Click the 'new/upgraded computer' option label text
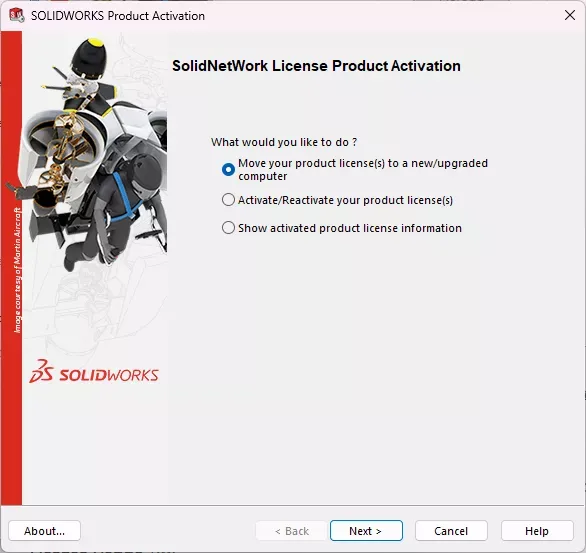Viewport: 586px width, 553px height. (363, 170)
